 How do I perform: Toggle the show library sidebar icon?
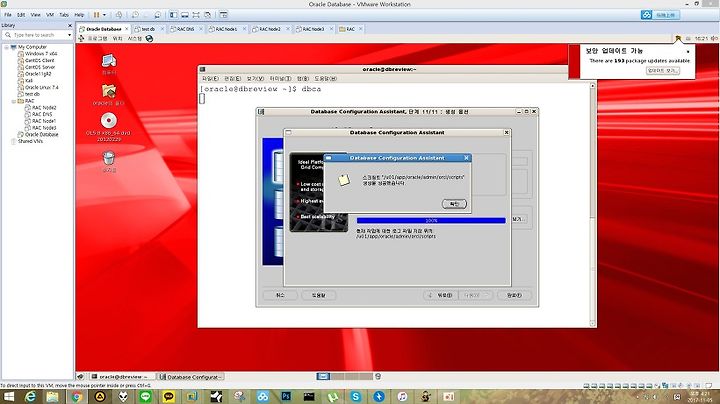click(174, 15)
